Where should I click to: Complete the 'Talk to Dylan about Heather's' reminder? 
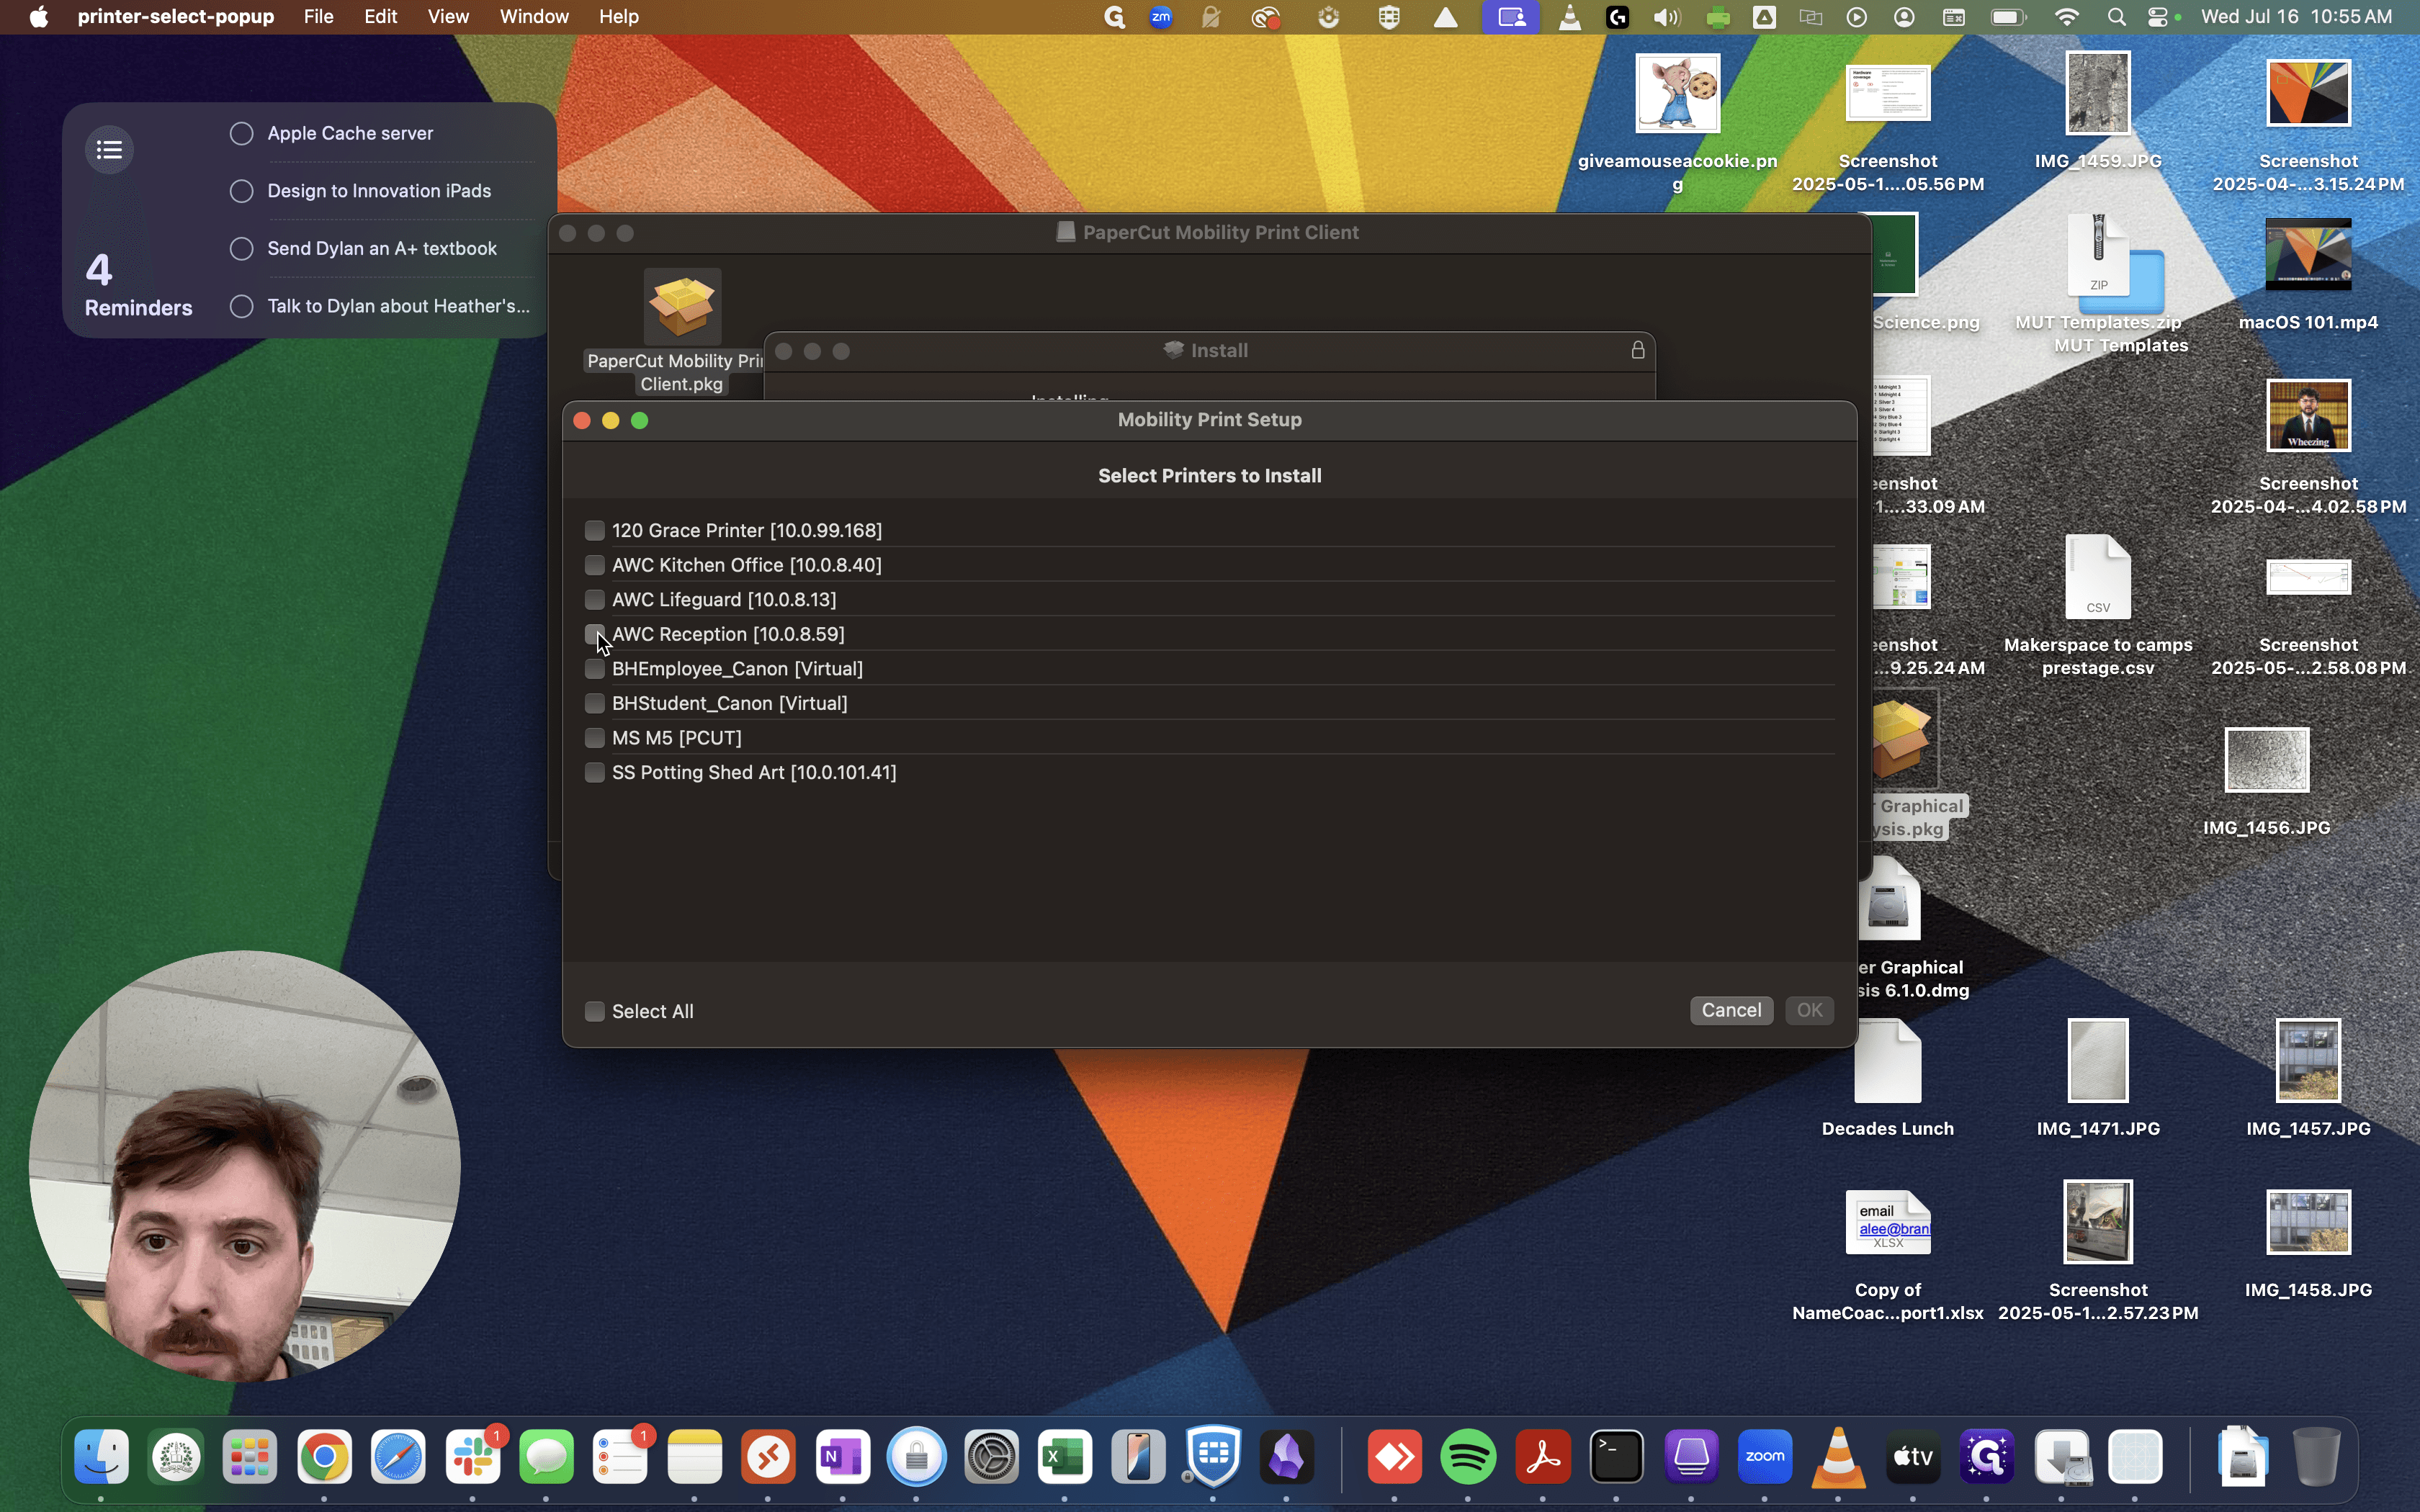click(242, 306)
